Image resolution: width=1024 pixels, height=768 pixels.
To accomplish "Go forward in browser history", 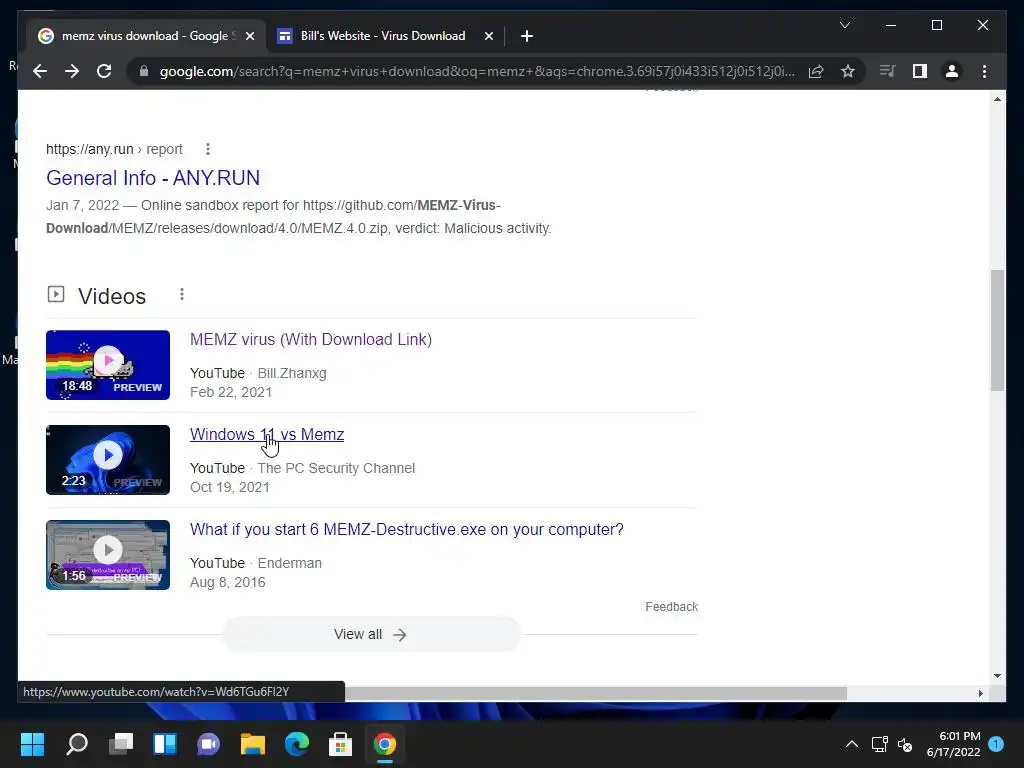I will [x=72, y=71].
